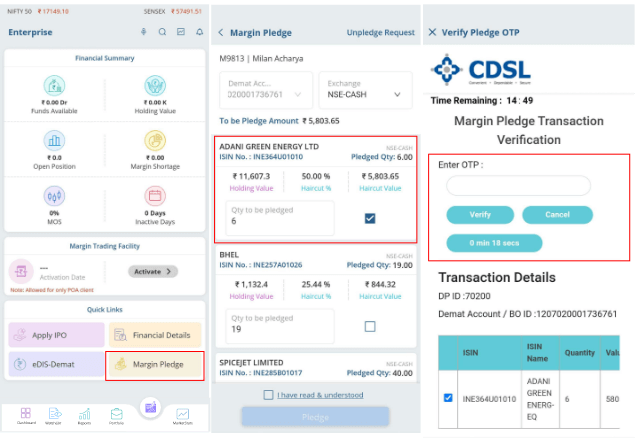638x438 pixels.
Task: Click the Enter OTP input field
Action: [518, 186]
